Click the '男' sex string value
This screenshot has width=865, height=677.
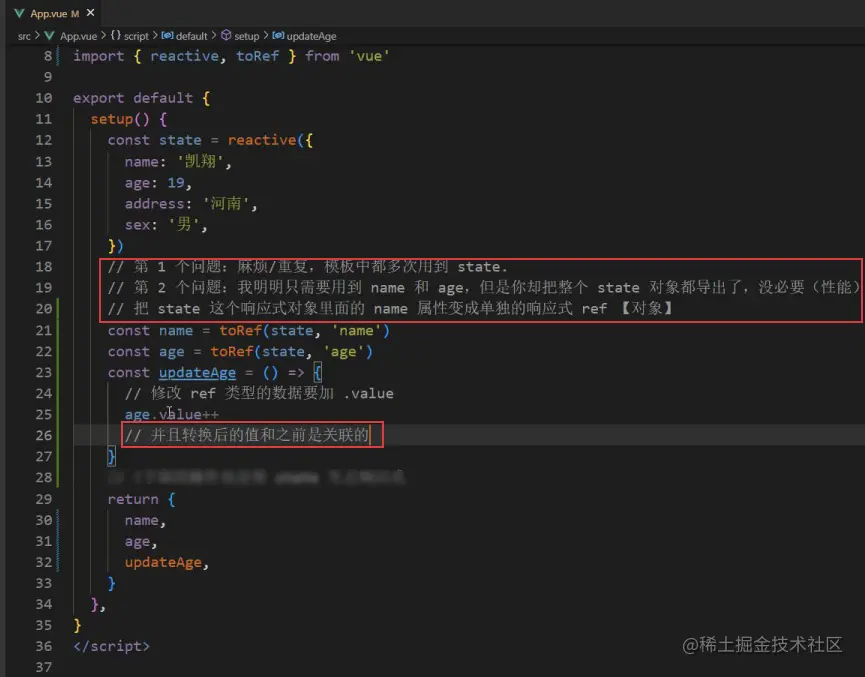184,225
